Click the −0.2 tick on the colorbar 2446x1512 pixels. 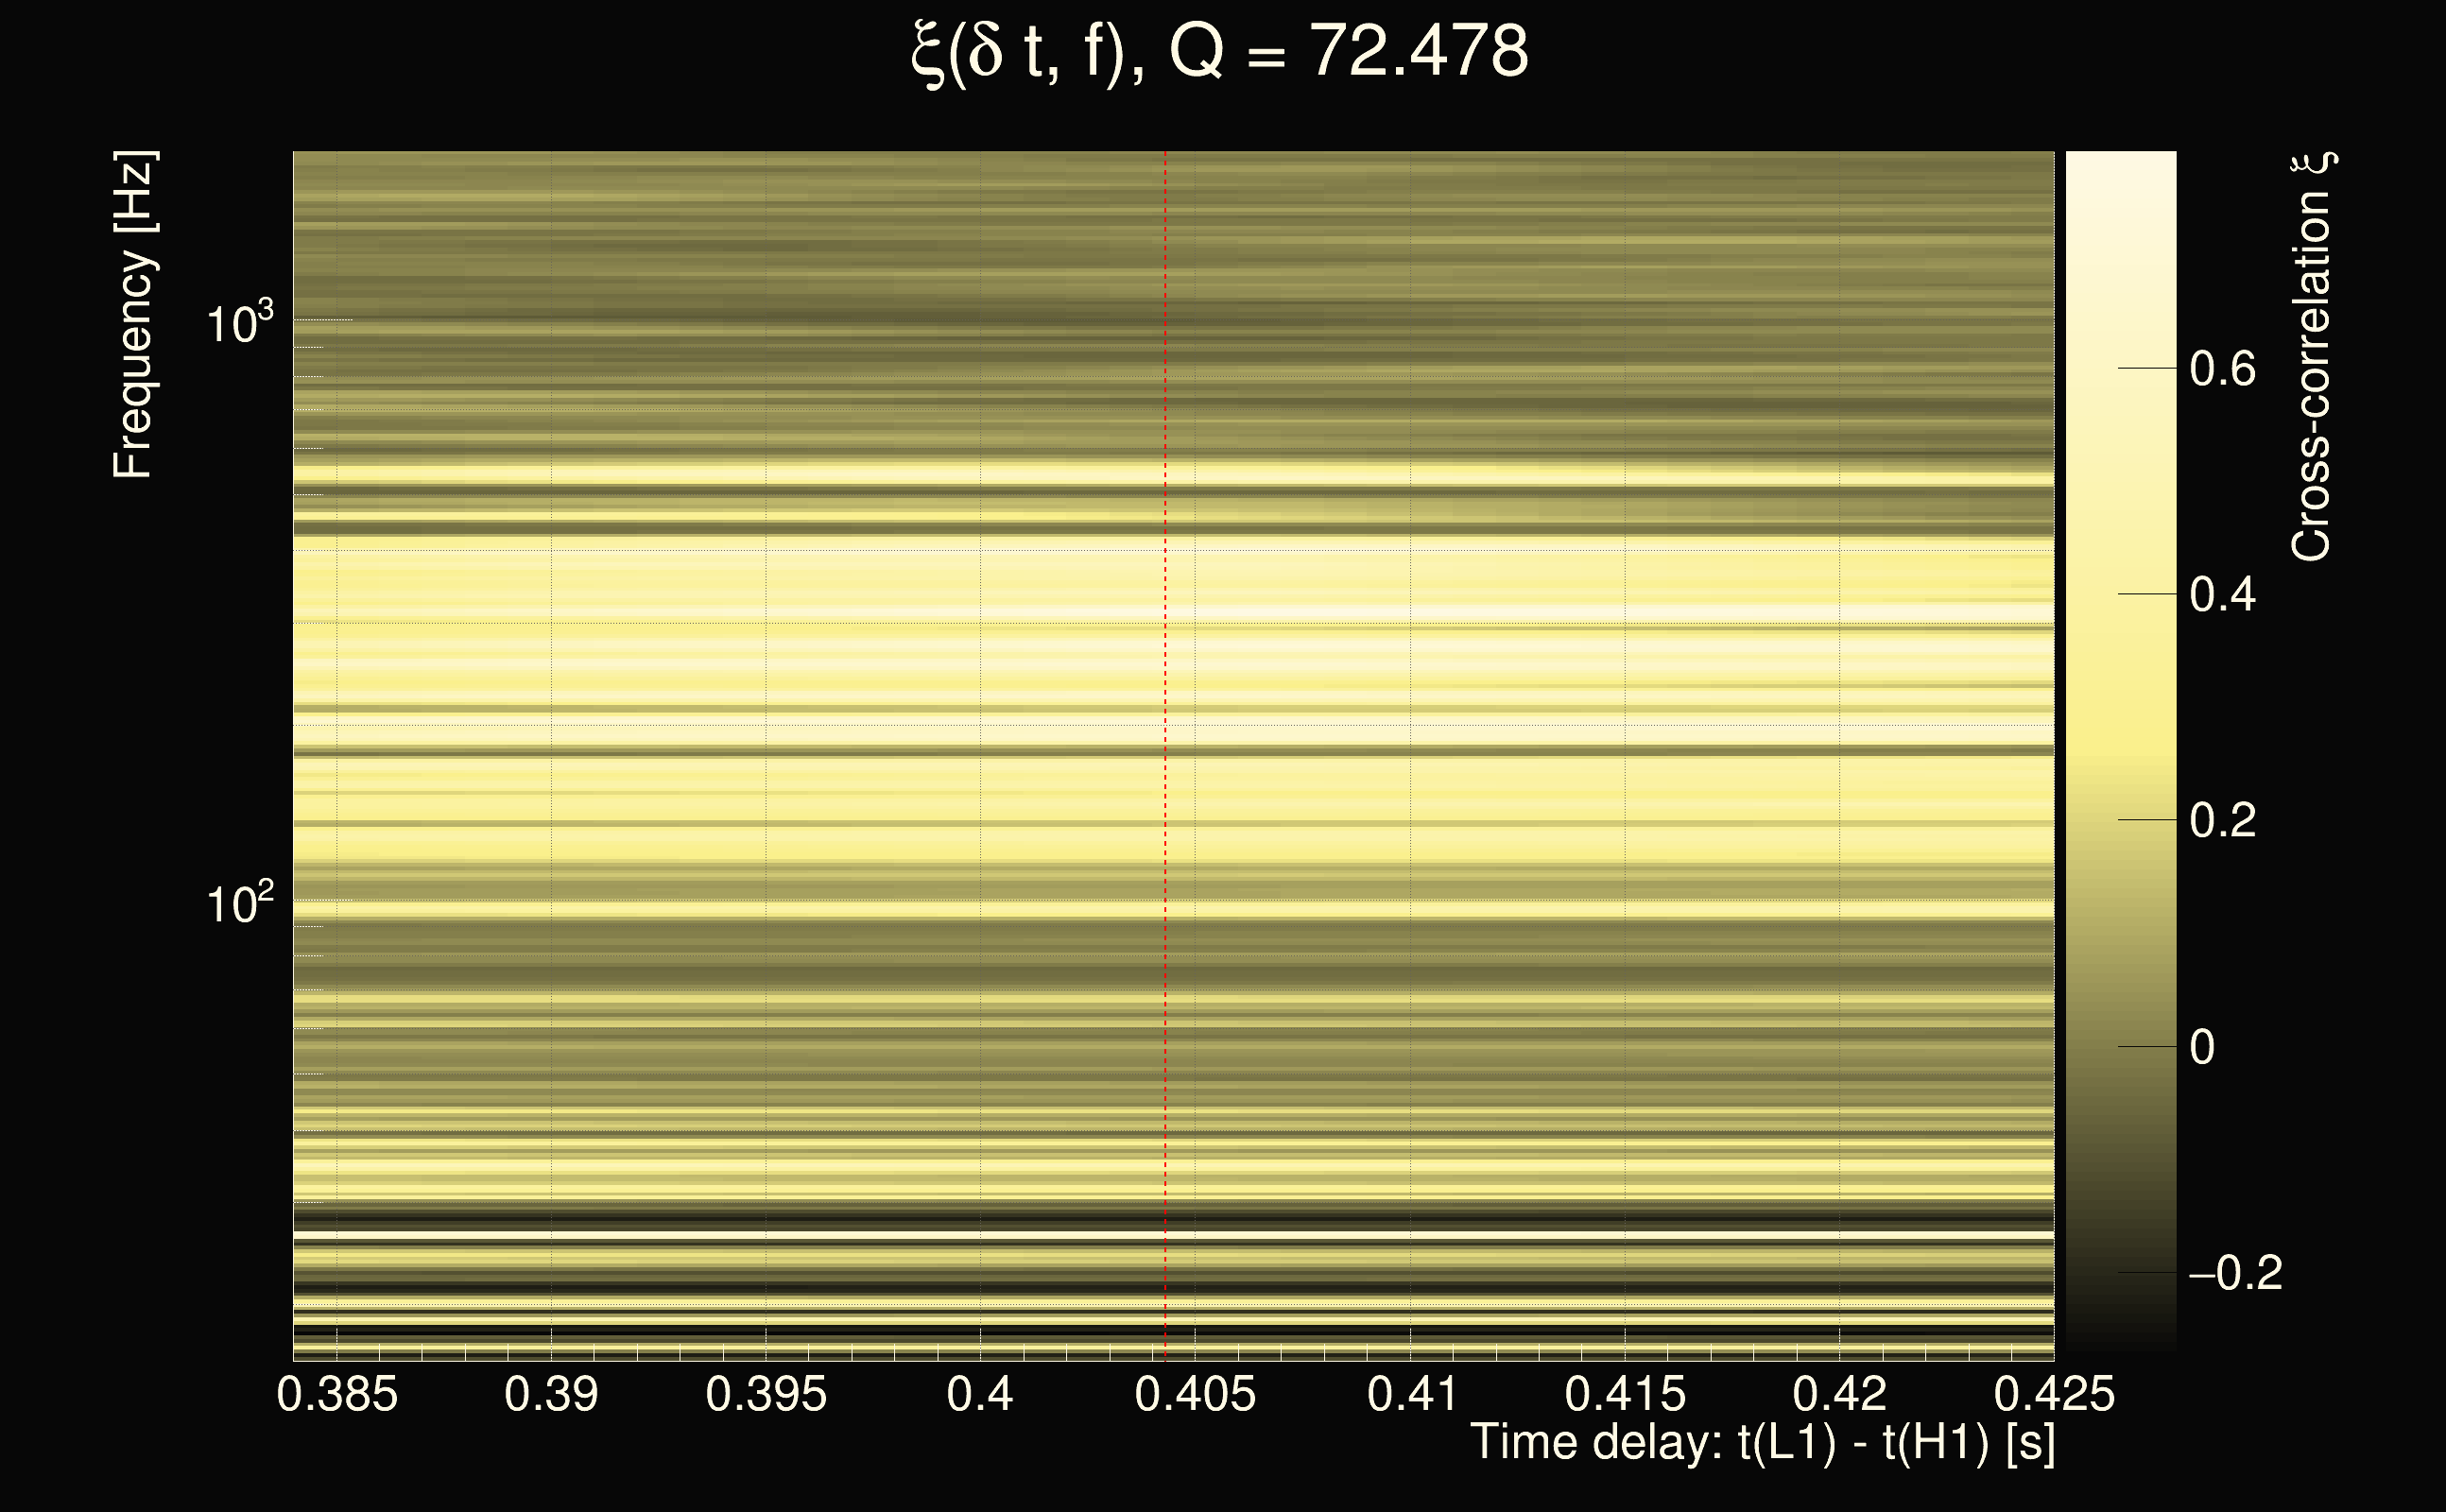2234,1273
